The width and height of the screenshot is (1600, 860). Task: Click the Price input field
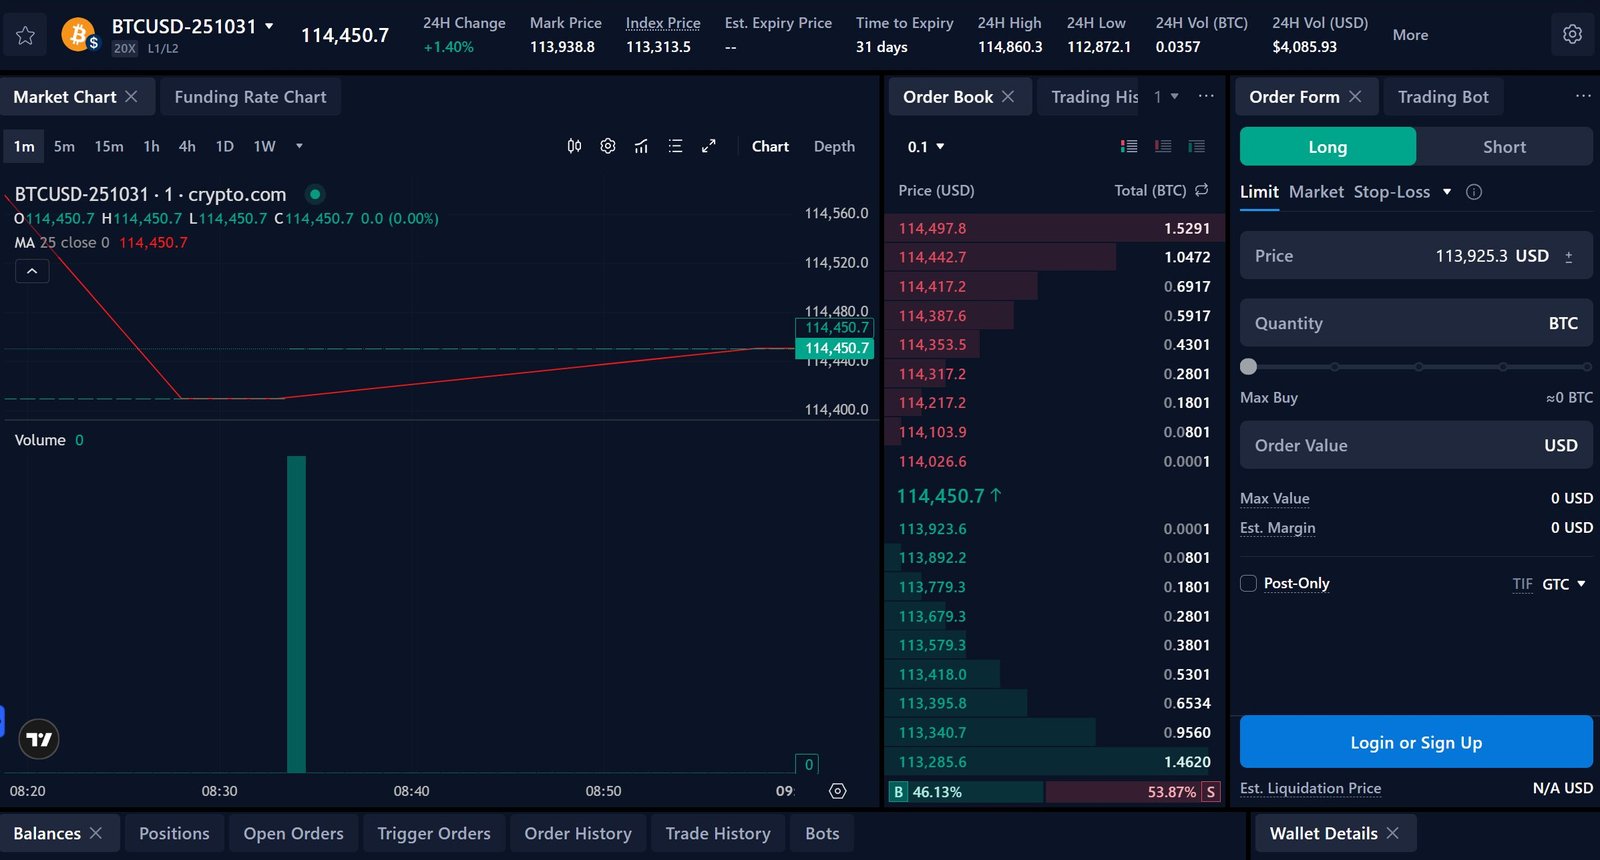pos(1416,255)
